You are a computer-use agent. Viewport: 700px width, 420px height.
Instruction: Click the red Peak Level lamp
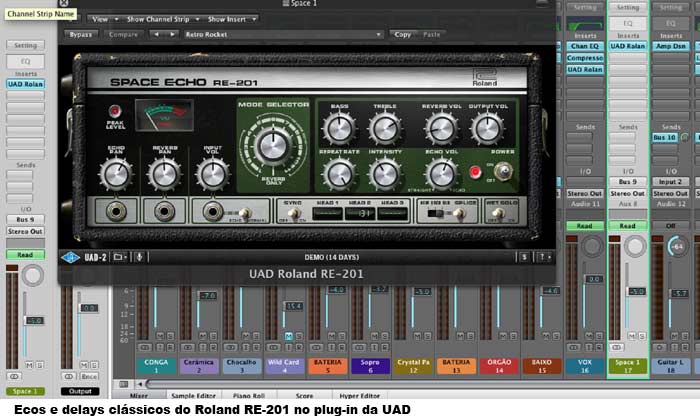pyautogui.click(x=115, y=111)
